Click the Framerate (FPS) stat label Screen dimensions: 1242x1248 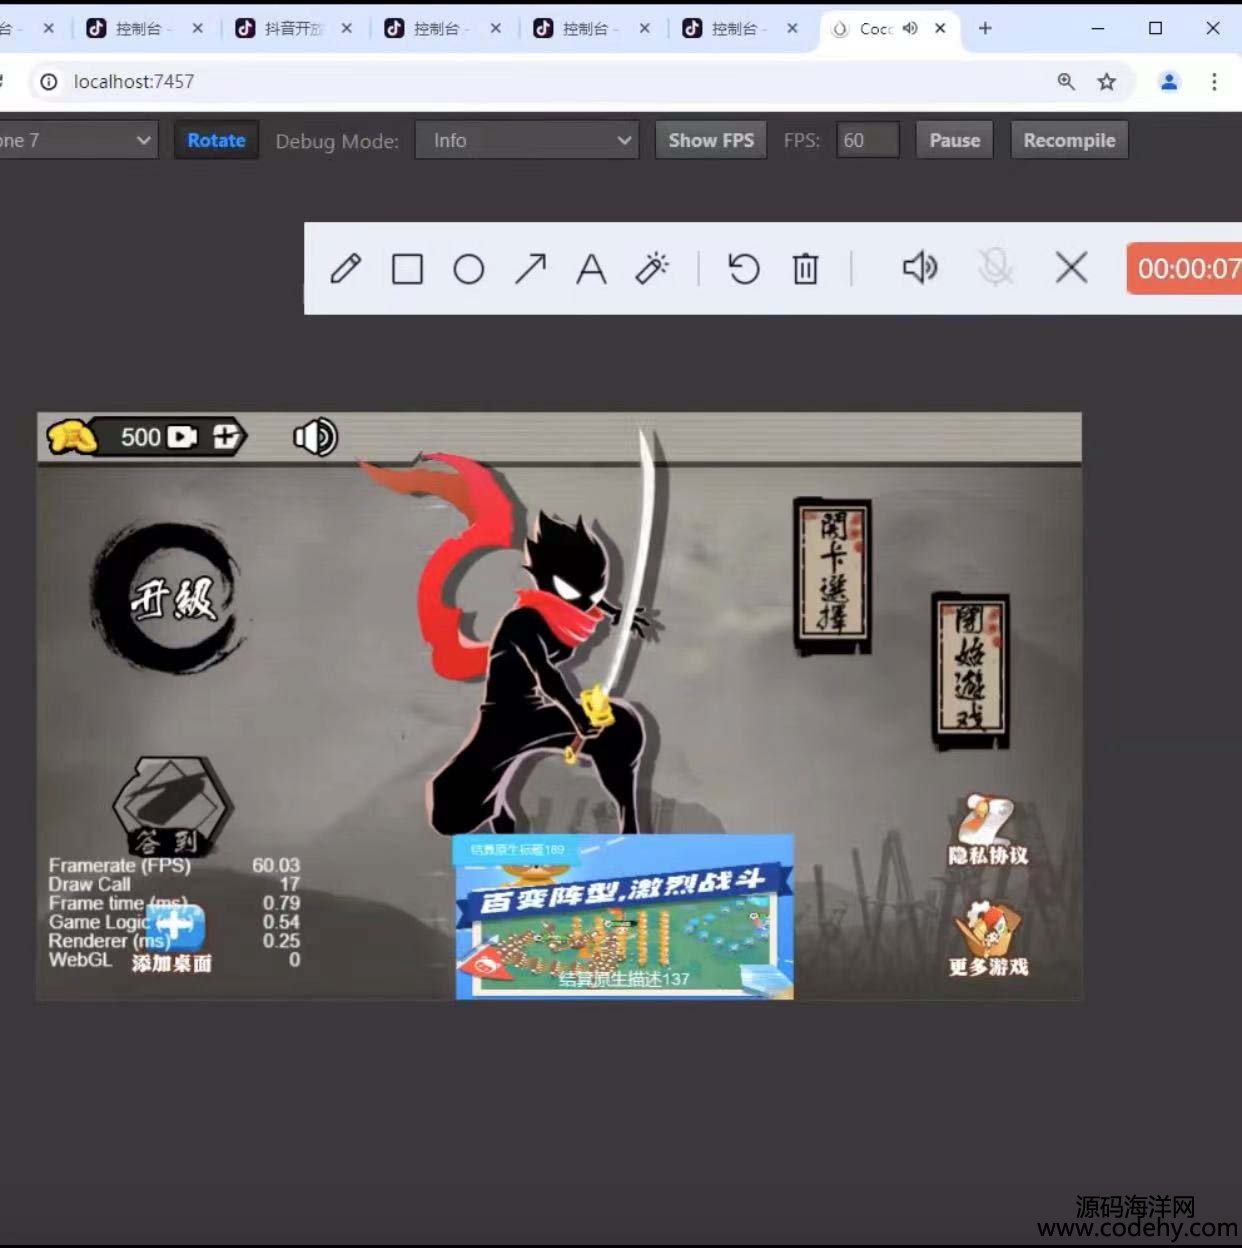coord(119,865)
